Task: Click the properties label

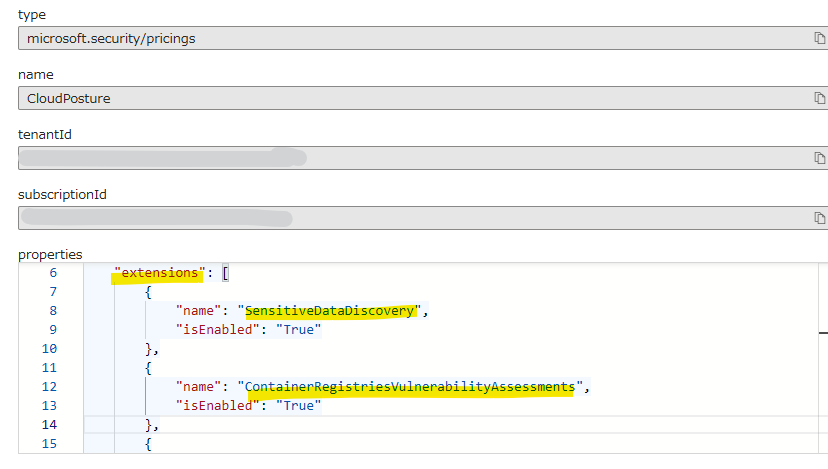Action: (50, 255)
